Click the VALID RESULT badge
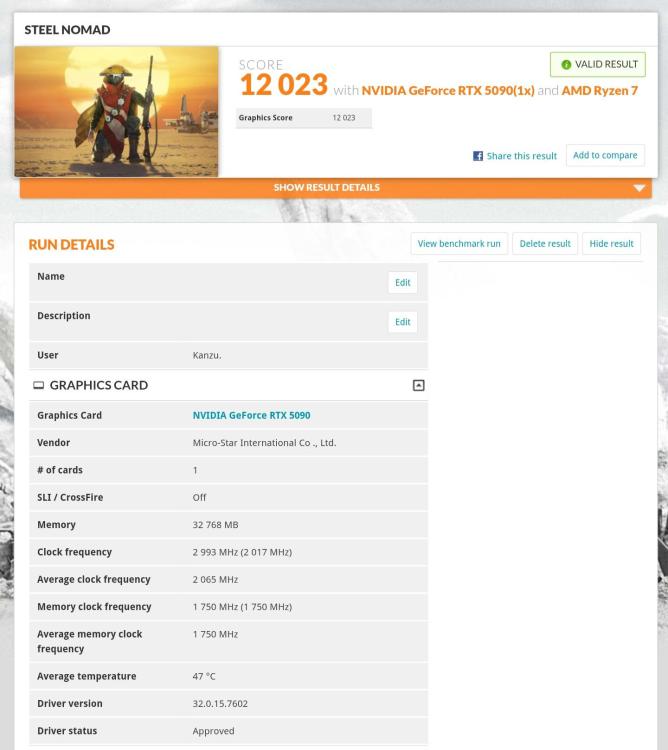 coord(598,65)
